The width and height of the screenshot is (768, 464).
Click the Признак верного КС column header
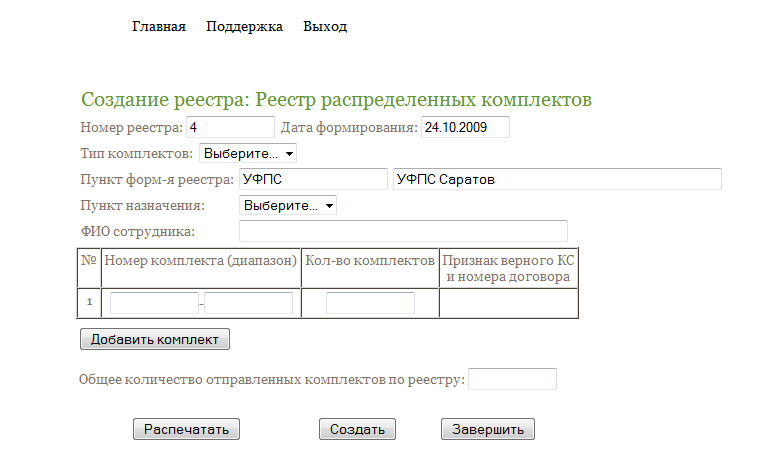(x=508, y=269)
